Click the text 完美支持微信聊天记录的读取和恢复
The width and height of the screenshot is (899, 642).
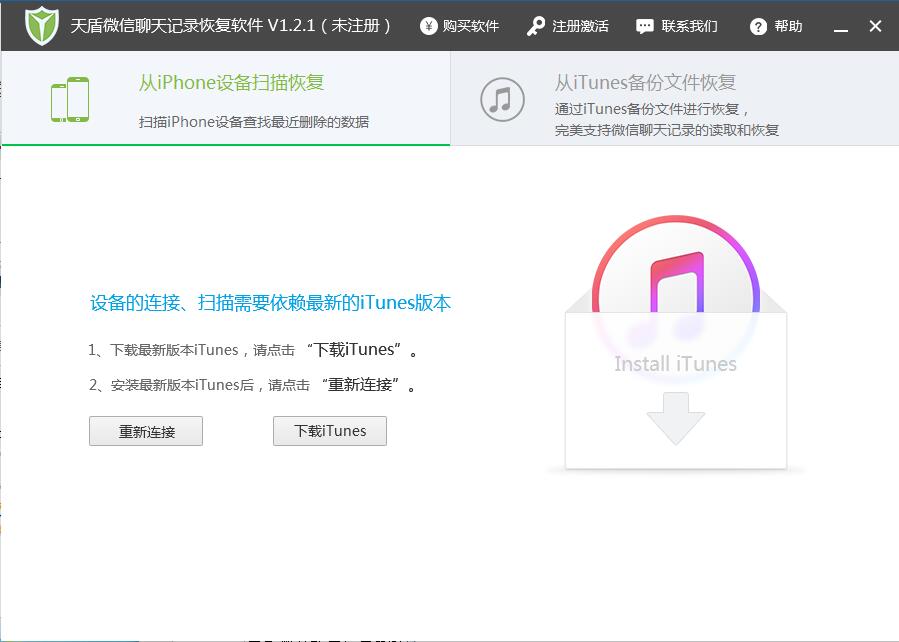click(x=666, y=130)
